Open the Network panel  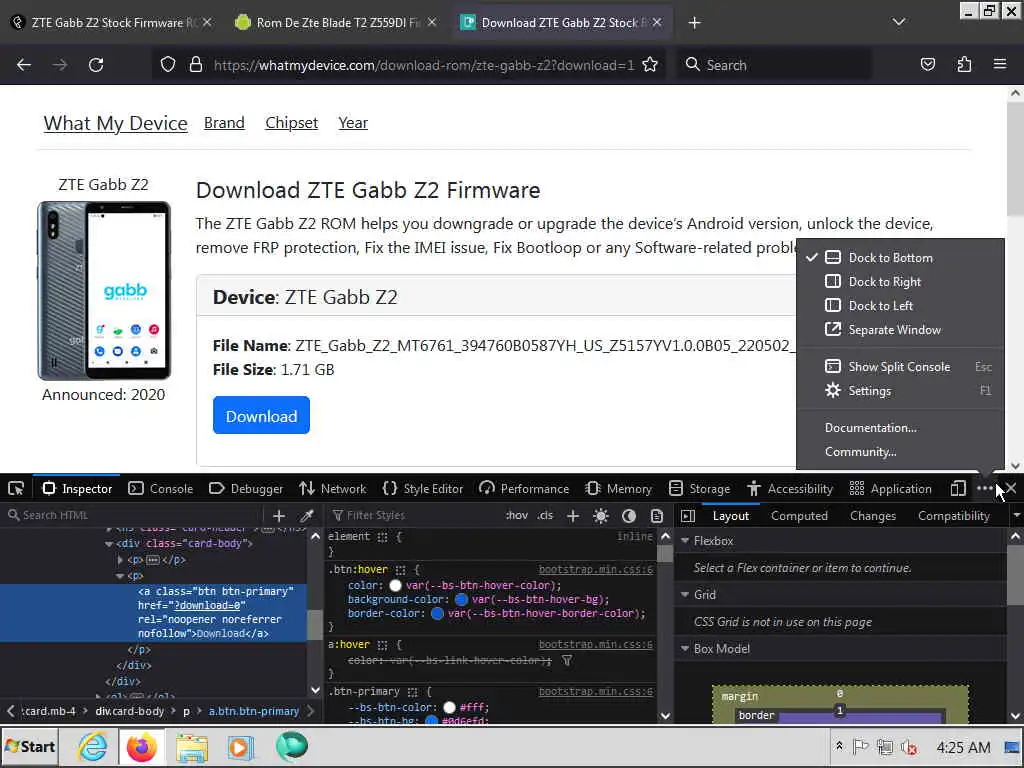333,488
